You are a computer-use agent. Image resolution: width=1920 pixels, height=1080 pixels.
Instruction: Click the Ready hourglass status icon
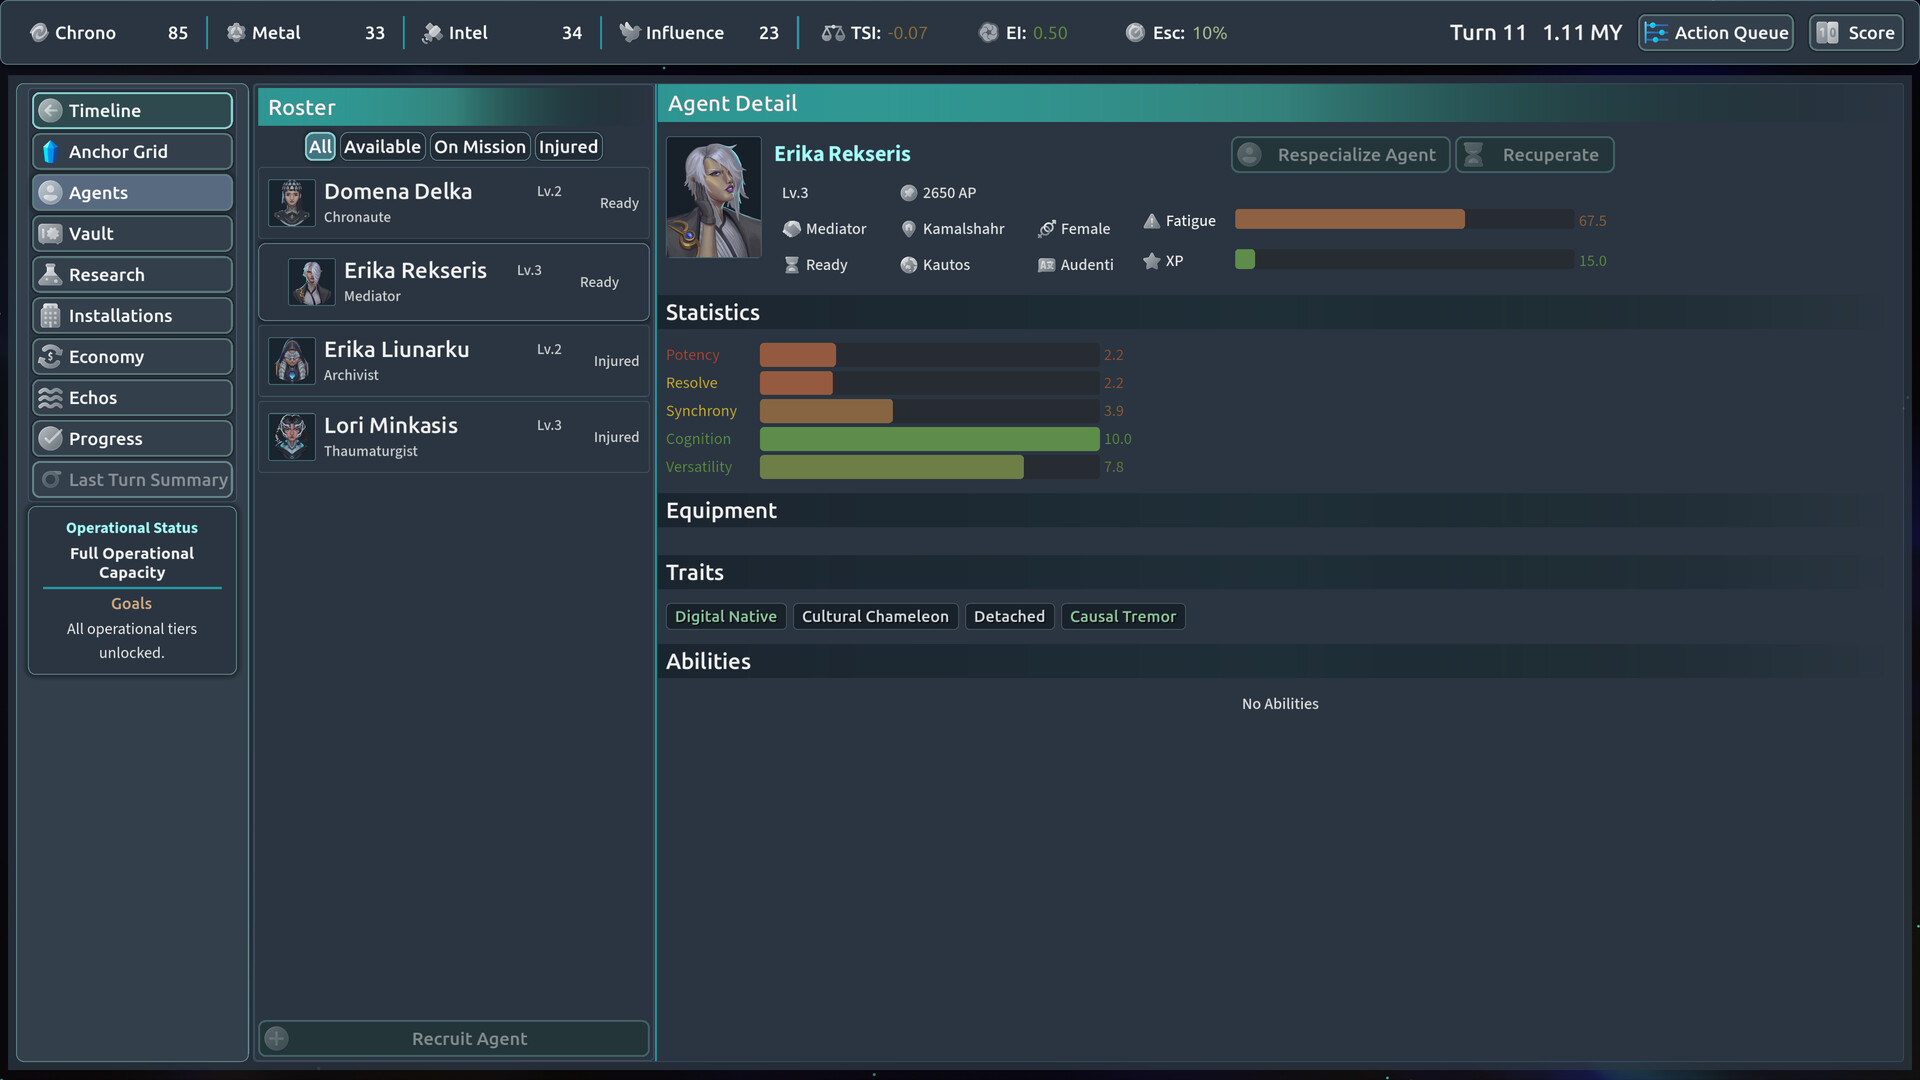tap(792, 265)
